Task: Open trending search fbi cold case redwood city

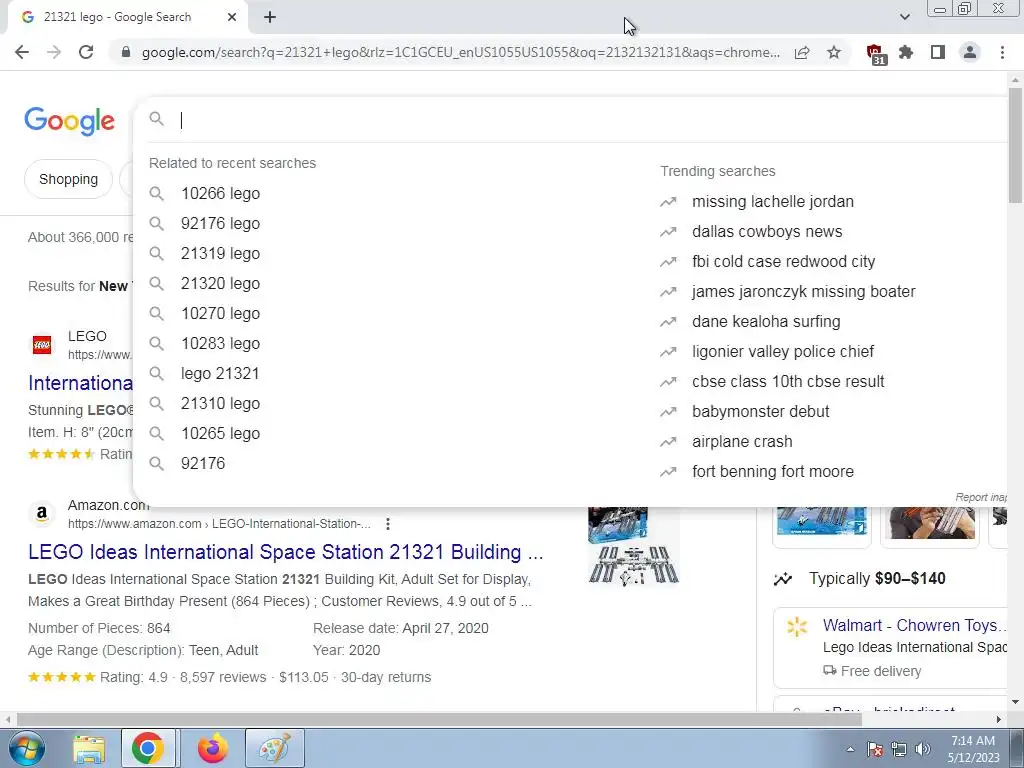Action: (x=783, y=262)
